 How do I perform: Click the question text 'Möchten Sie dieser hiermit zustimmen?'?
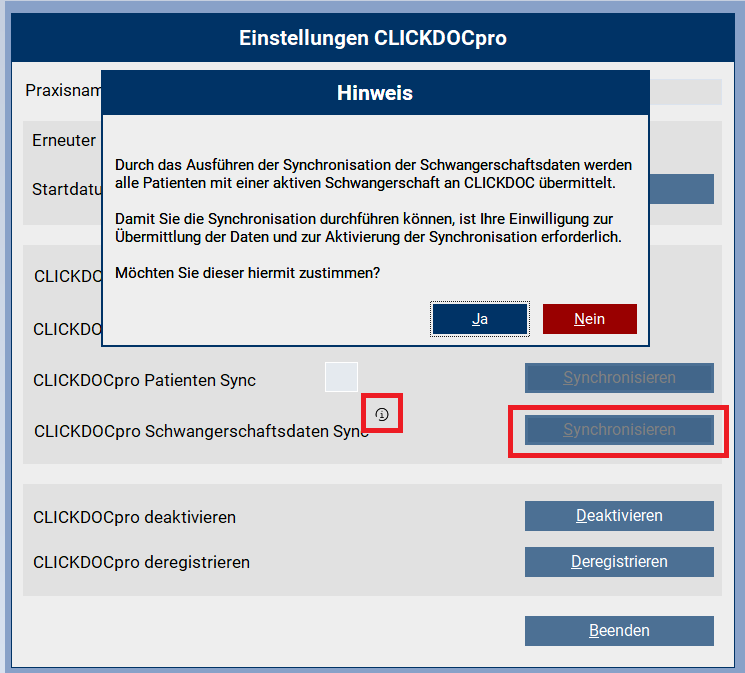pyautogui.click(x=249, y=272)
